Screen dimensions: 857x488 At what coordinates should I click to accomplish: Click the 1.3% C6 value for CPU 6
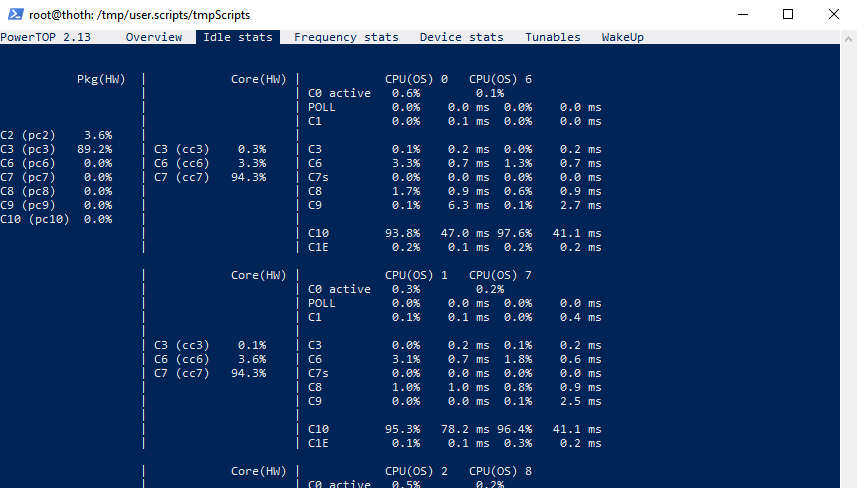pyautogui.click(x=518, y=163)
